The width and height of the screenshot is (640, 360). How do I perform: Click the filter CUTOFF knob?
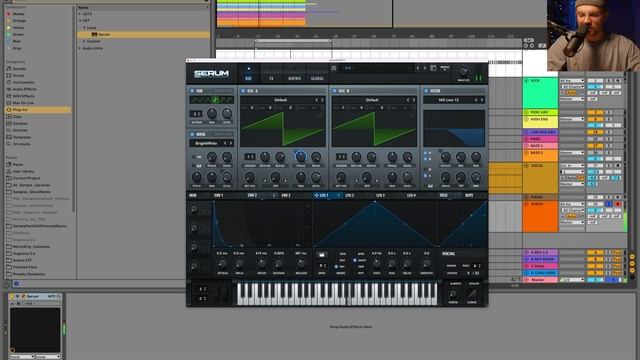pos(445,157)
